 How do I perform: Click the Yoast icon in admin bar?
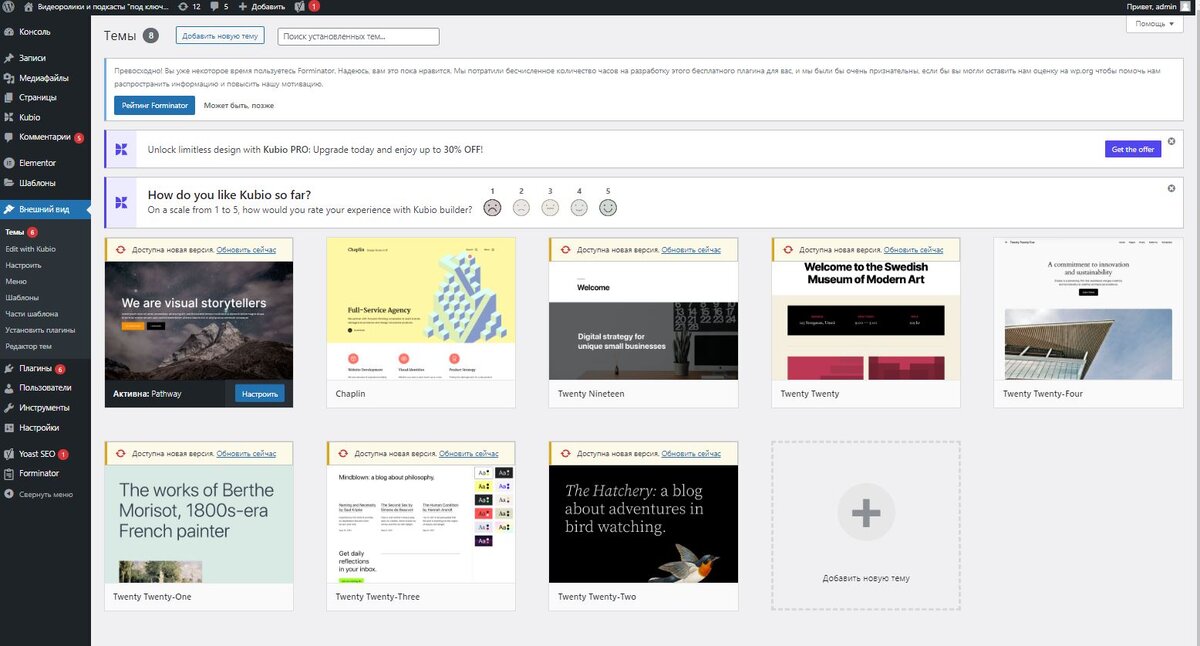pyautogui.click(x=299, y=6)
